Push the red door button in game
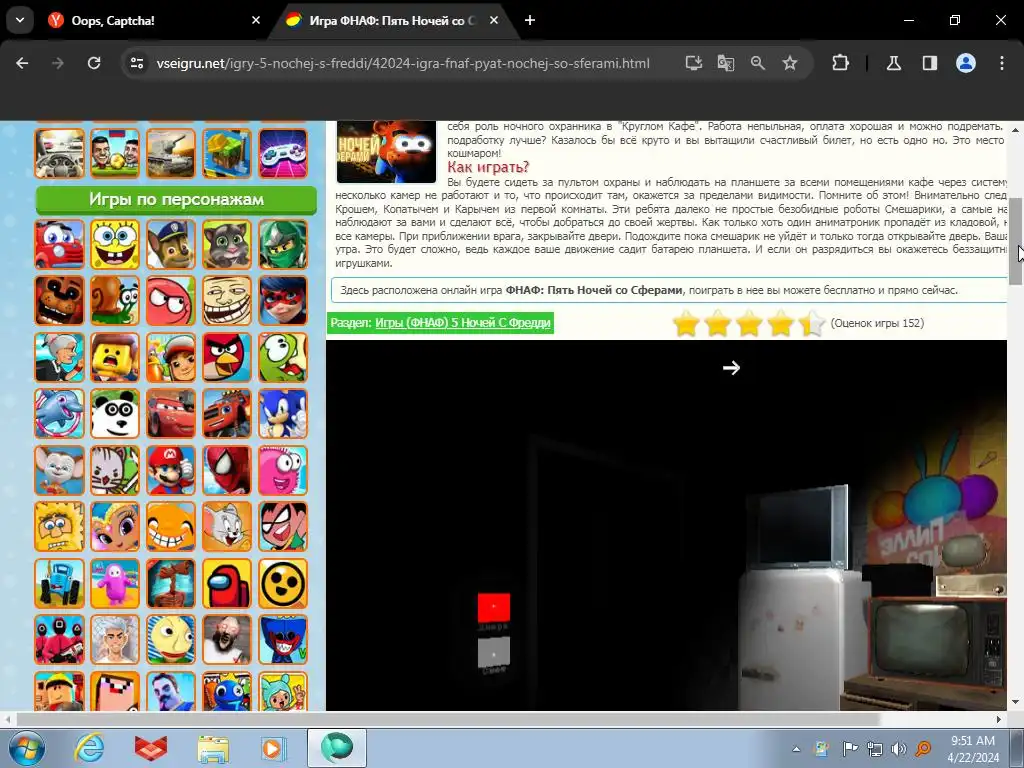This screenshot has width=1024, height=768. coord(494,607)
